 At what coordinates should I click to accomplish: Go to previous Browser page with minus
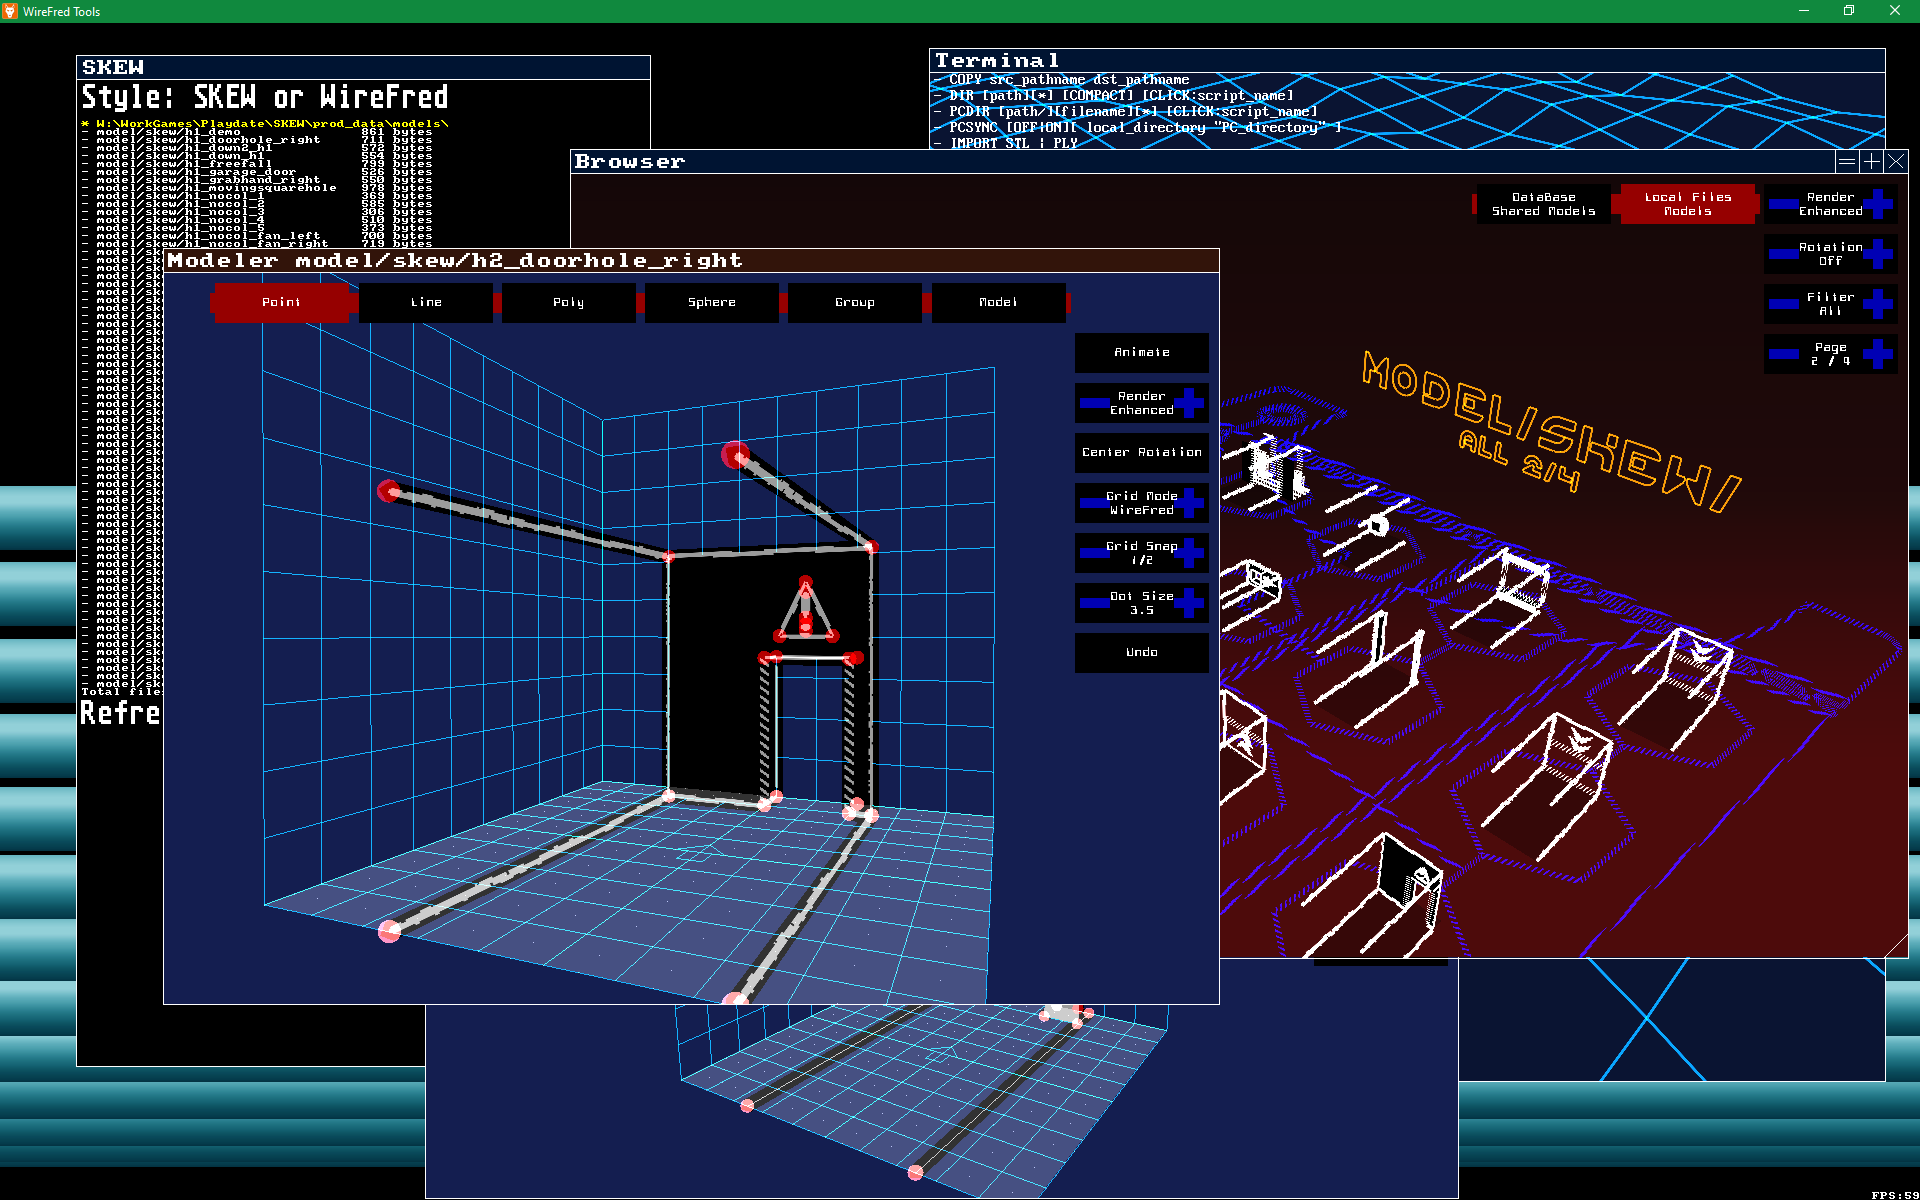tap(1783, 354)
